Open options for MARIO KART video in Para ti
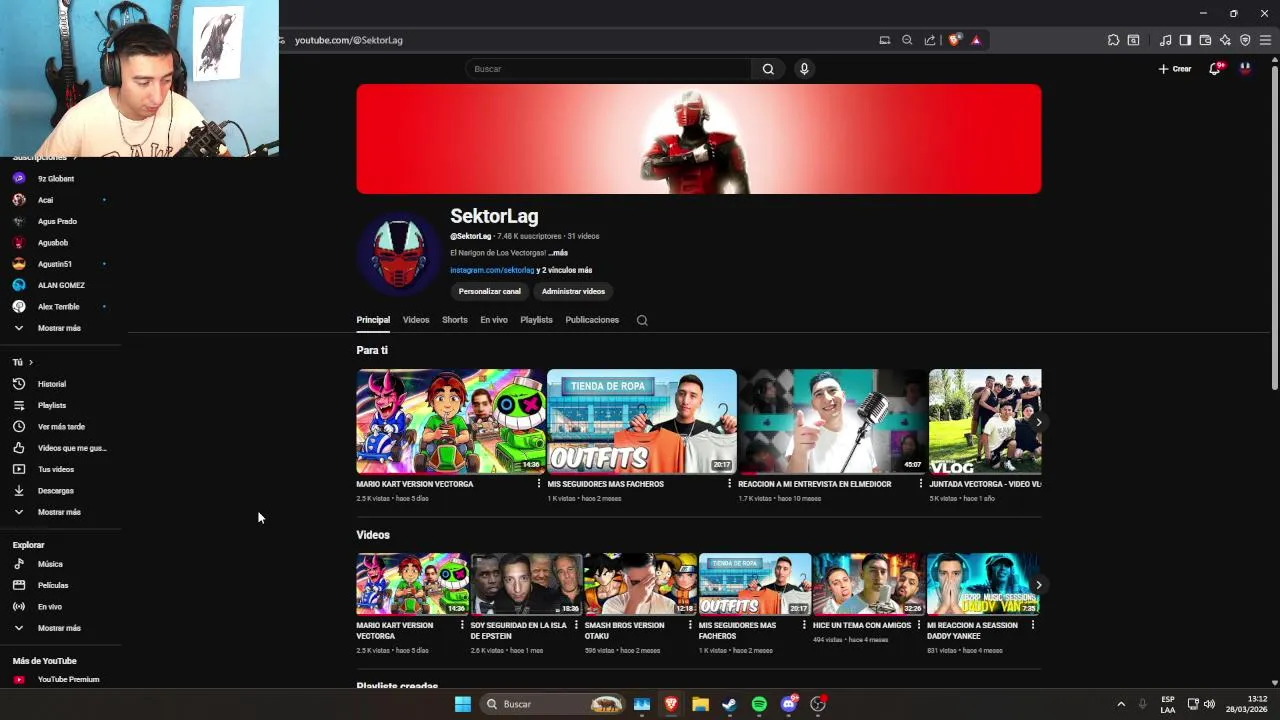The image size is (1280, 720). pyautogui.click(x=539, y=484)
